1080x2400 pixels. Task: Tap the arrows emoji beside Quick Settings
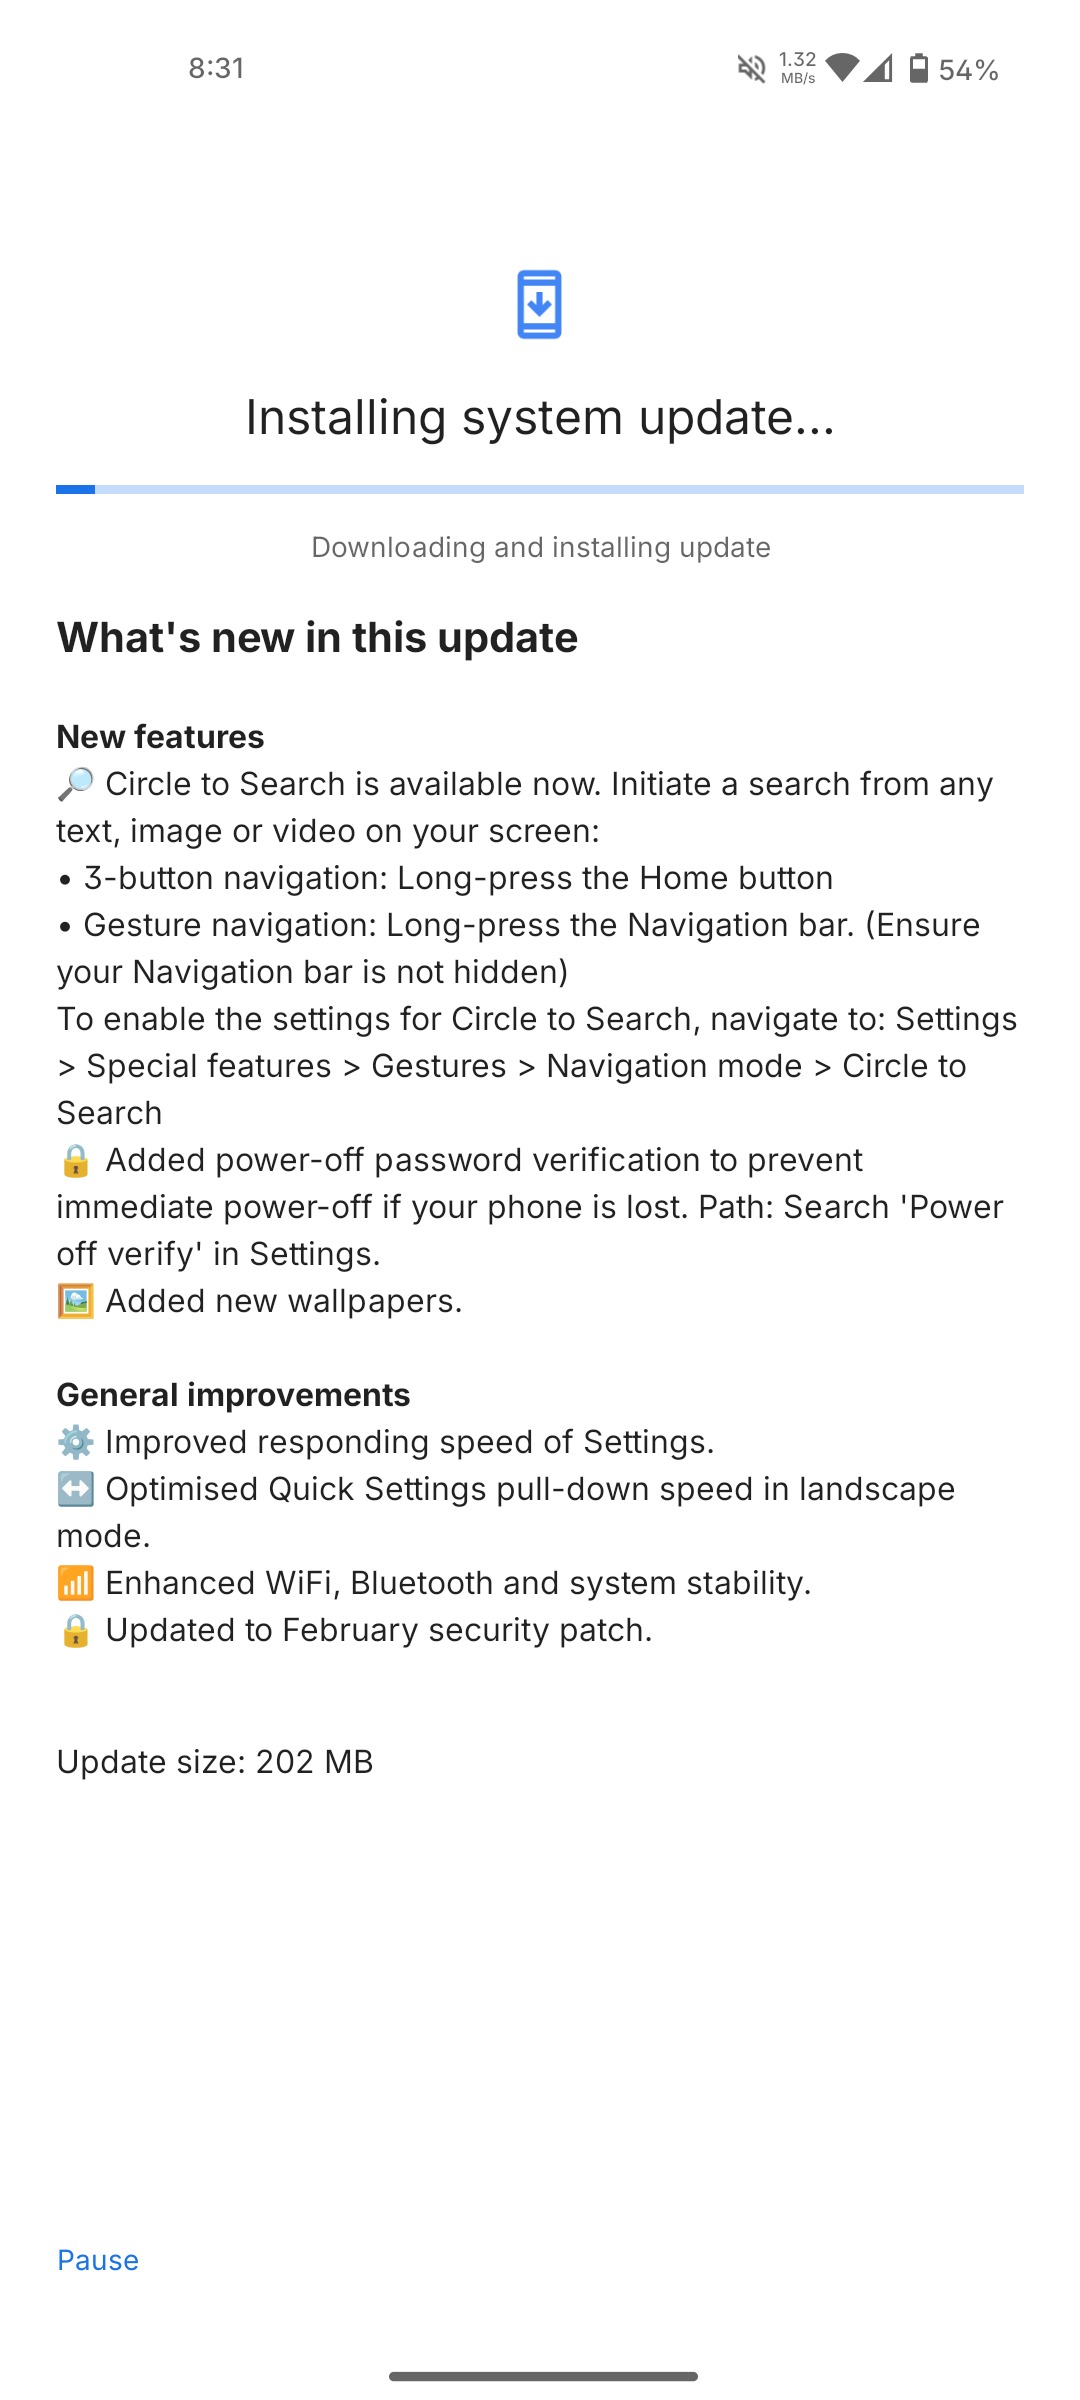[76, 1489]
